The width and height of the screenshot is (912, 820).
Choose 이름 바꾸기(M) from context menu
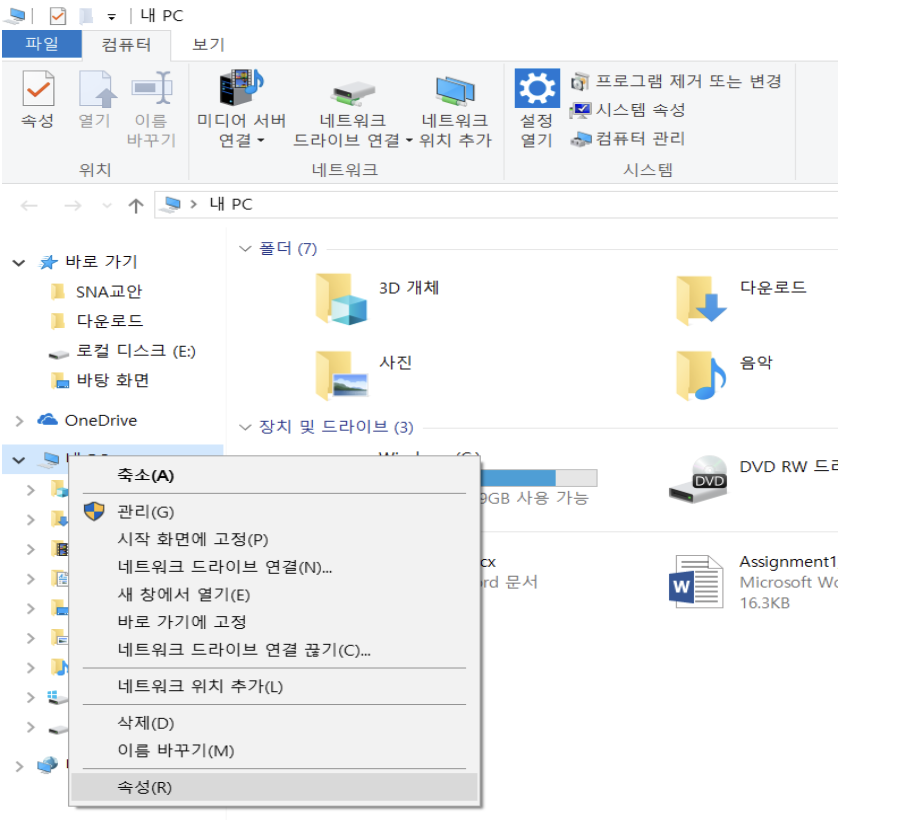coord(275,750)
